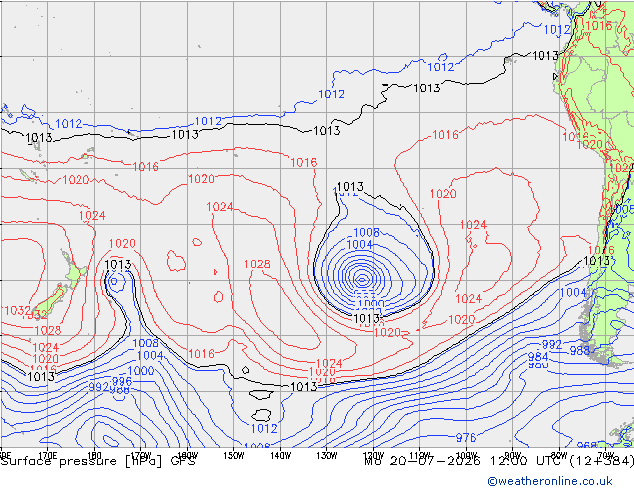This screenshot has height=490, width=634.
Task: Click the red 1016 label over northern South America
Action: click(x=598, y=25)
